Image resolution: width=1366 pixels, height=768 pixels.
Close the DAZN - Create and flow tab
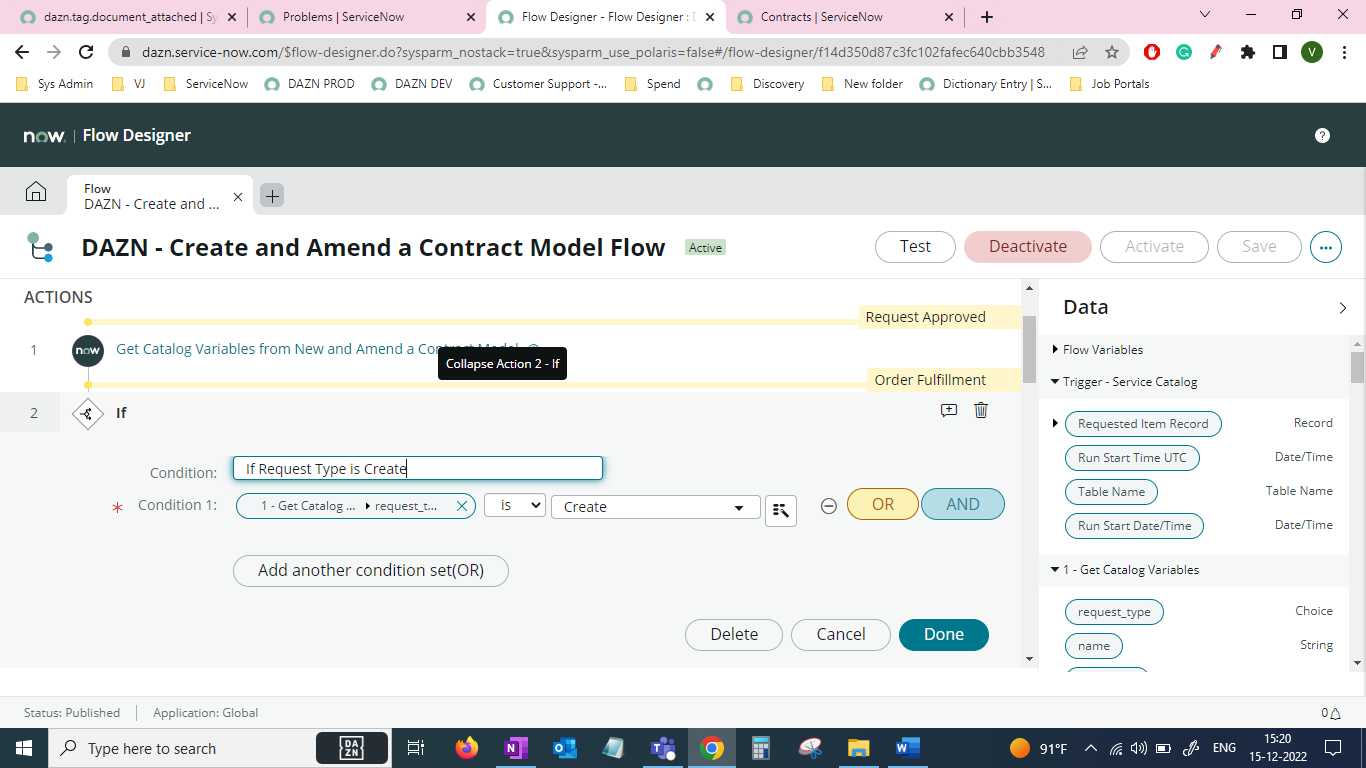[x=238, y=197]
